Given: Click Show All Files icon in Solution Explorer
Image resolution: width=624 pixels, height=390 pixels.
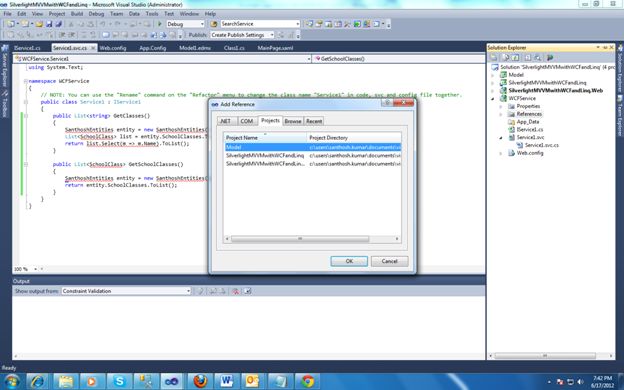Looking at the screenshot, I should tap(505, 58).
